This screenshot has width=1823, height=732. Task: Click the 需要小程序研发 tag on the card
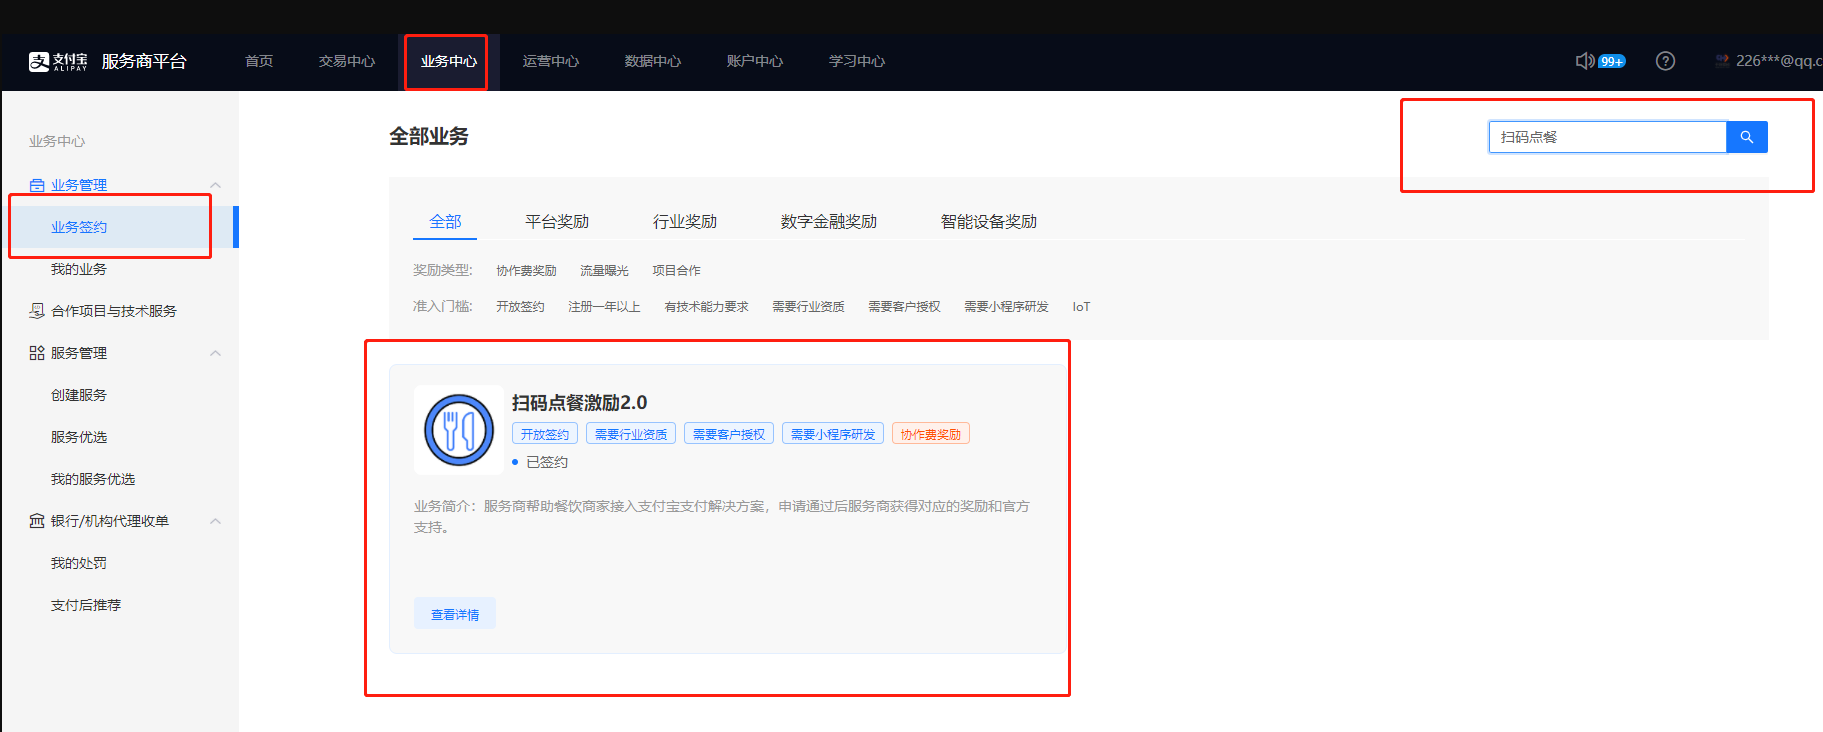(x=833, y=434)
